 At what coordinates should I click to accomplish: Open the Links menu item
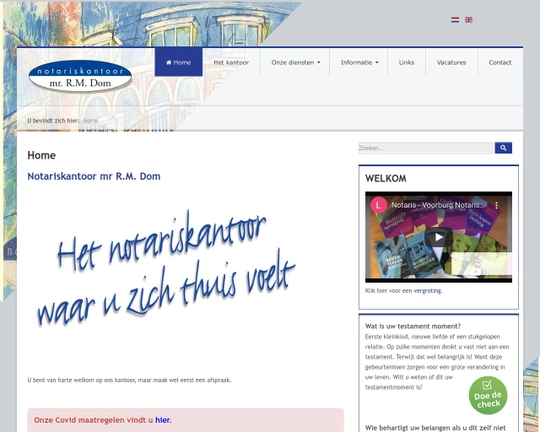(x=406, y=62)
